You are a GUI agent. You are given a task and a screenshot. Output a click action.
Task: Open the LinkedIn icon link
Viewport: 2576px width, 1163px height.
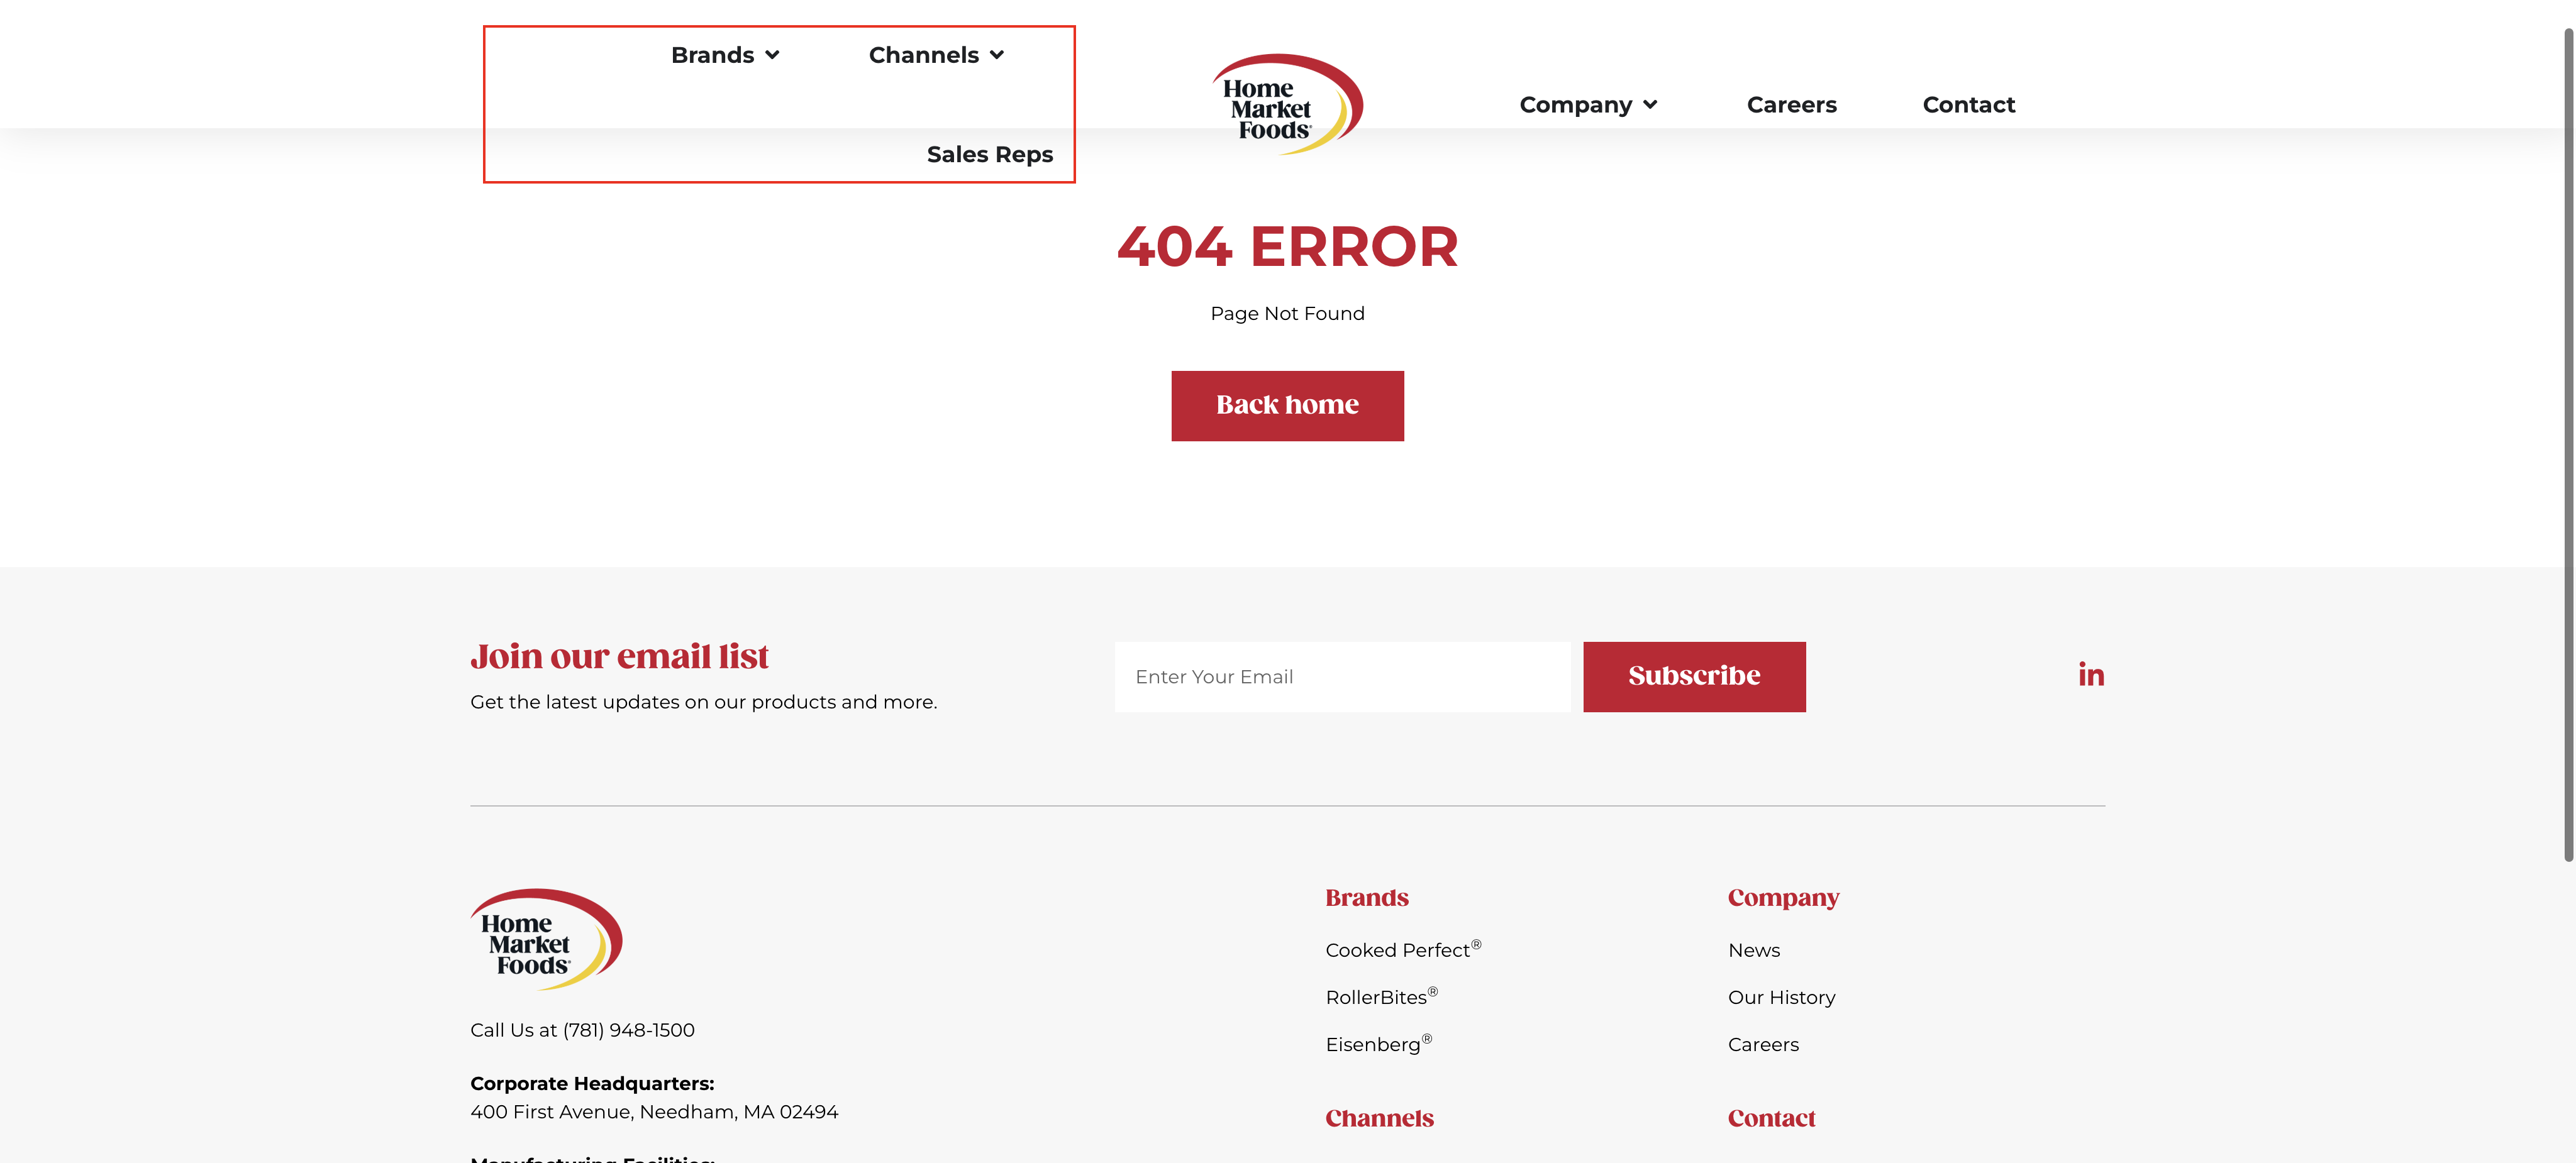click(2090, 675)
